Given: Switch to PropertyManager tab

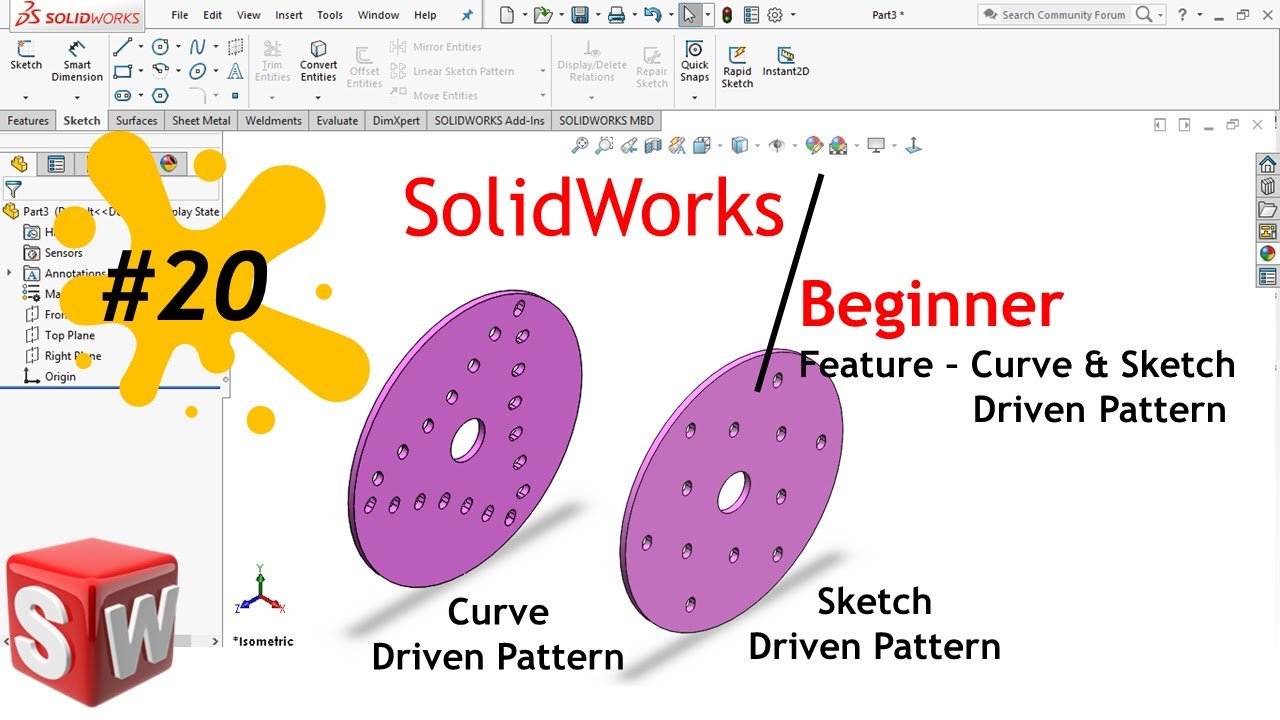Looking at the screenshot, I should (x=56, y=164).
